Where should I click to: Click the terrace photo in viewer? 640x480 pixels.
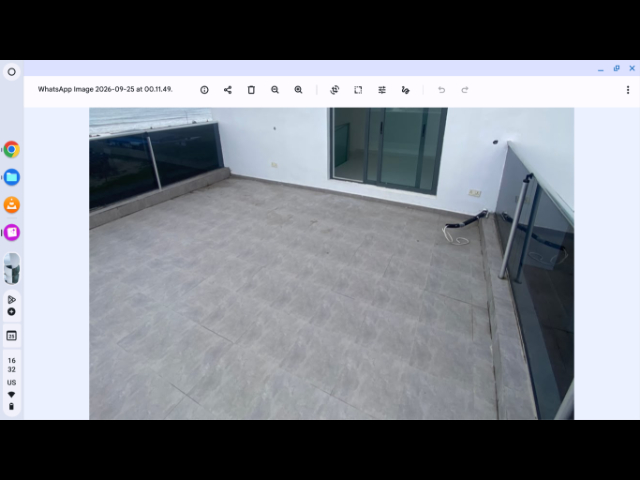pyautogui.click(x=331, y=264)
